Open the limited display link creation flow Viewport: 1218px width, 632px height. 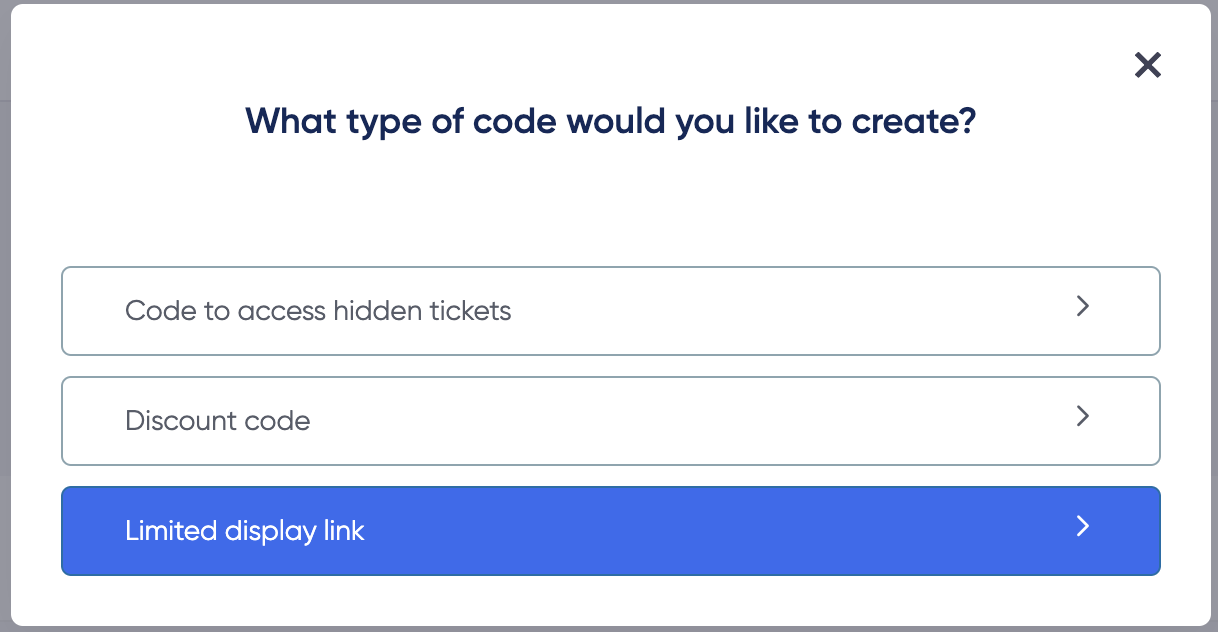tap(611, 531)
